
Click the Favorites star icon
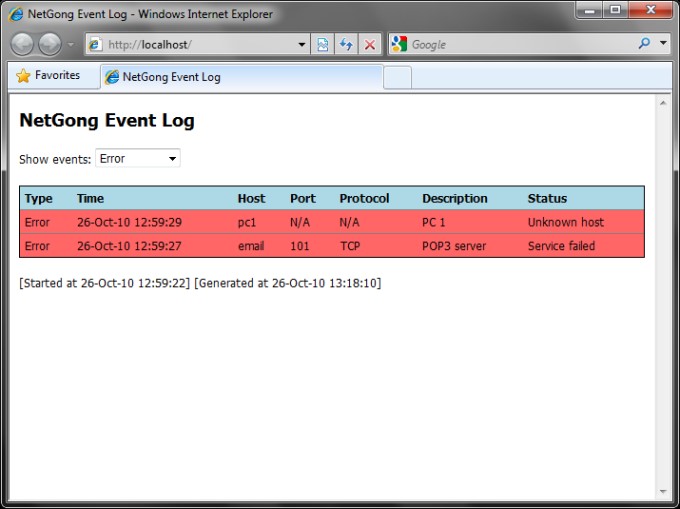[23, 76]
